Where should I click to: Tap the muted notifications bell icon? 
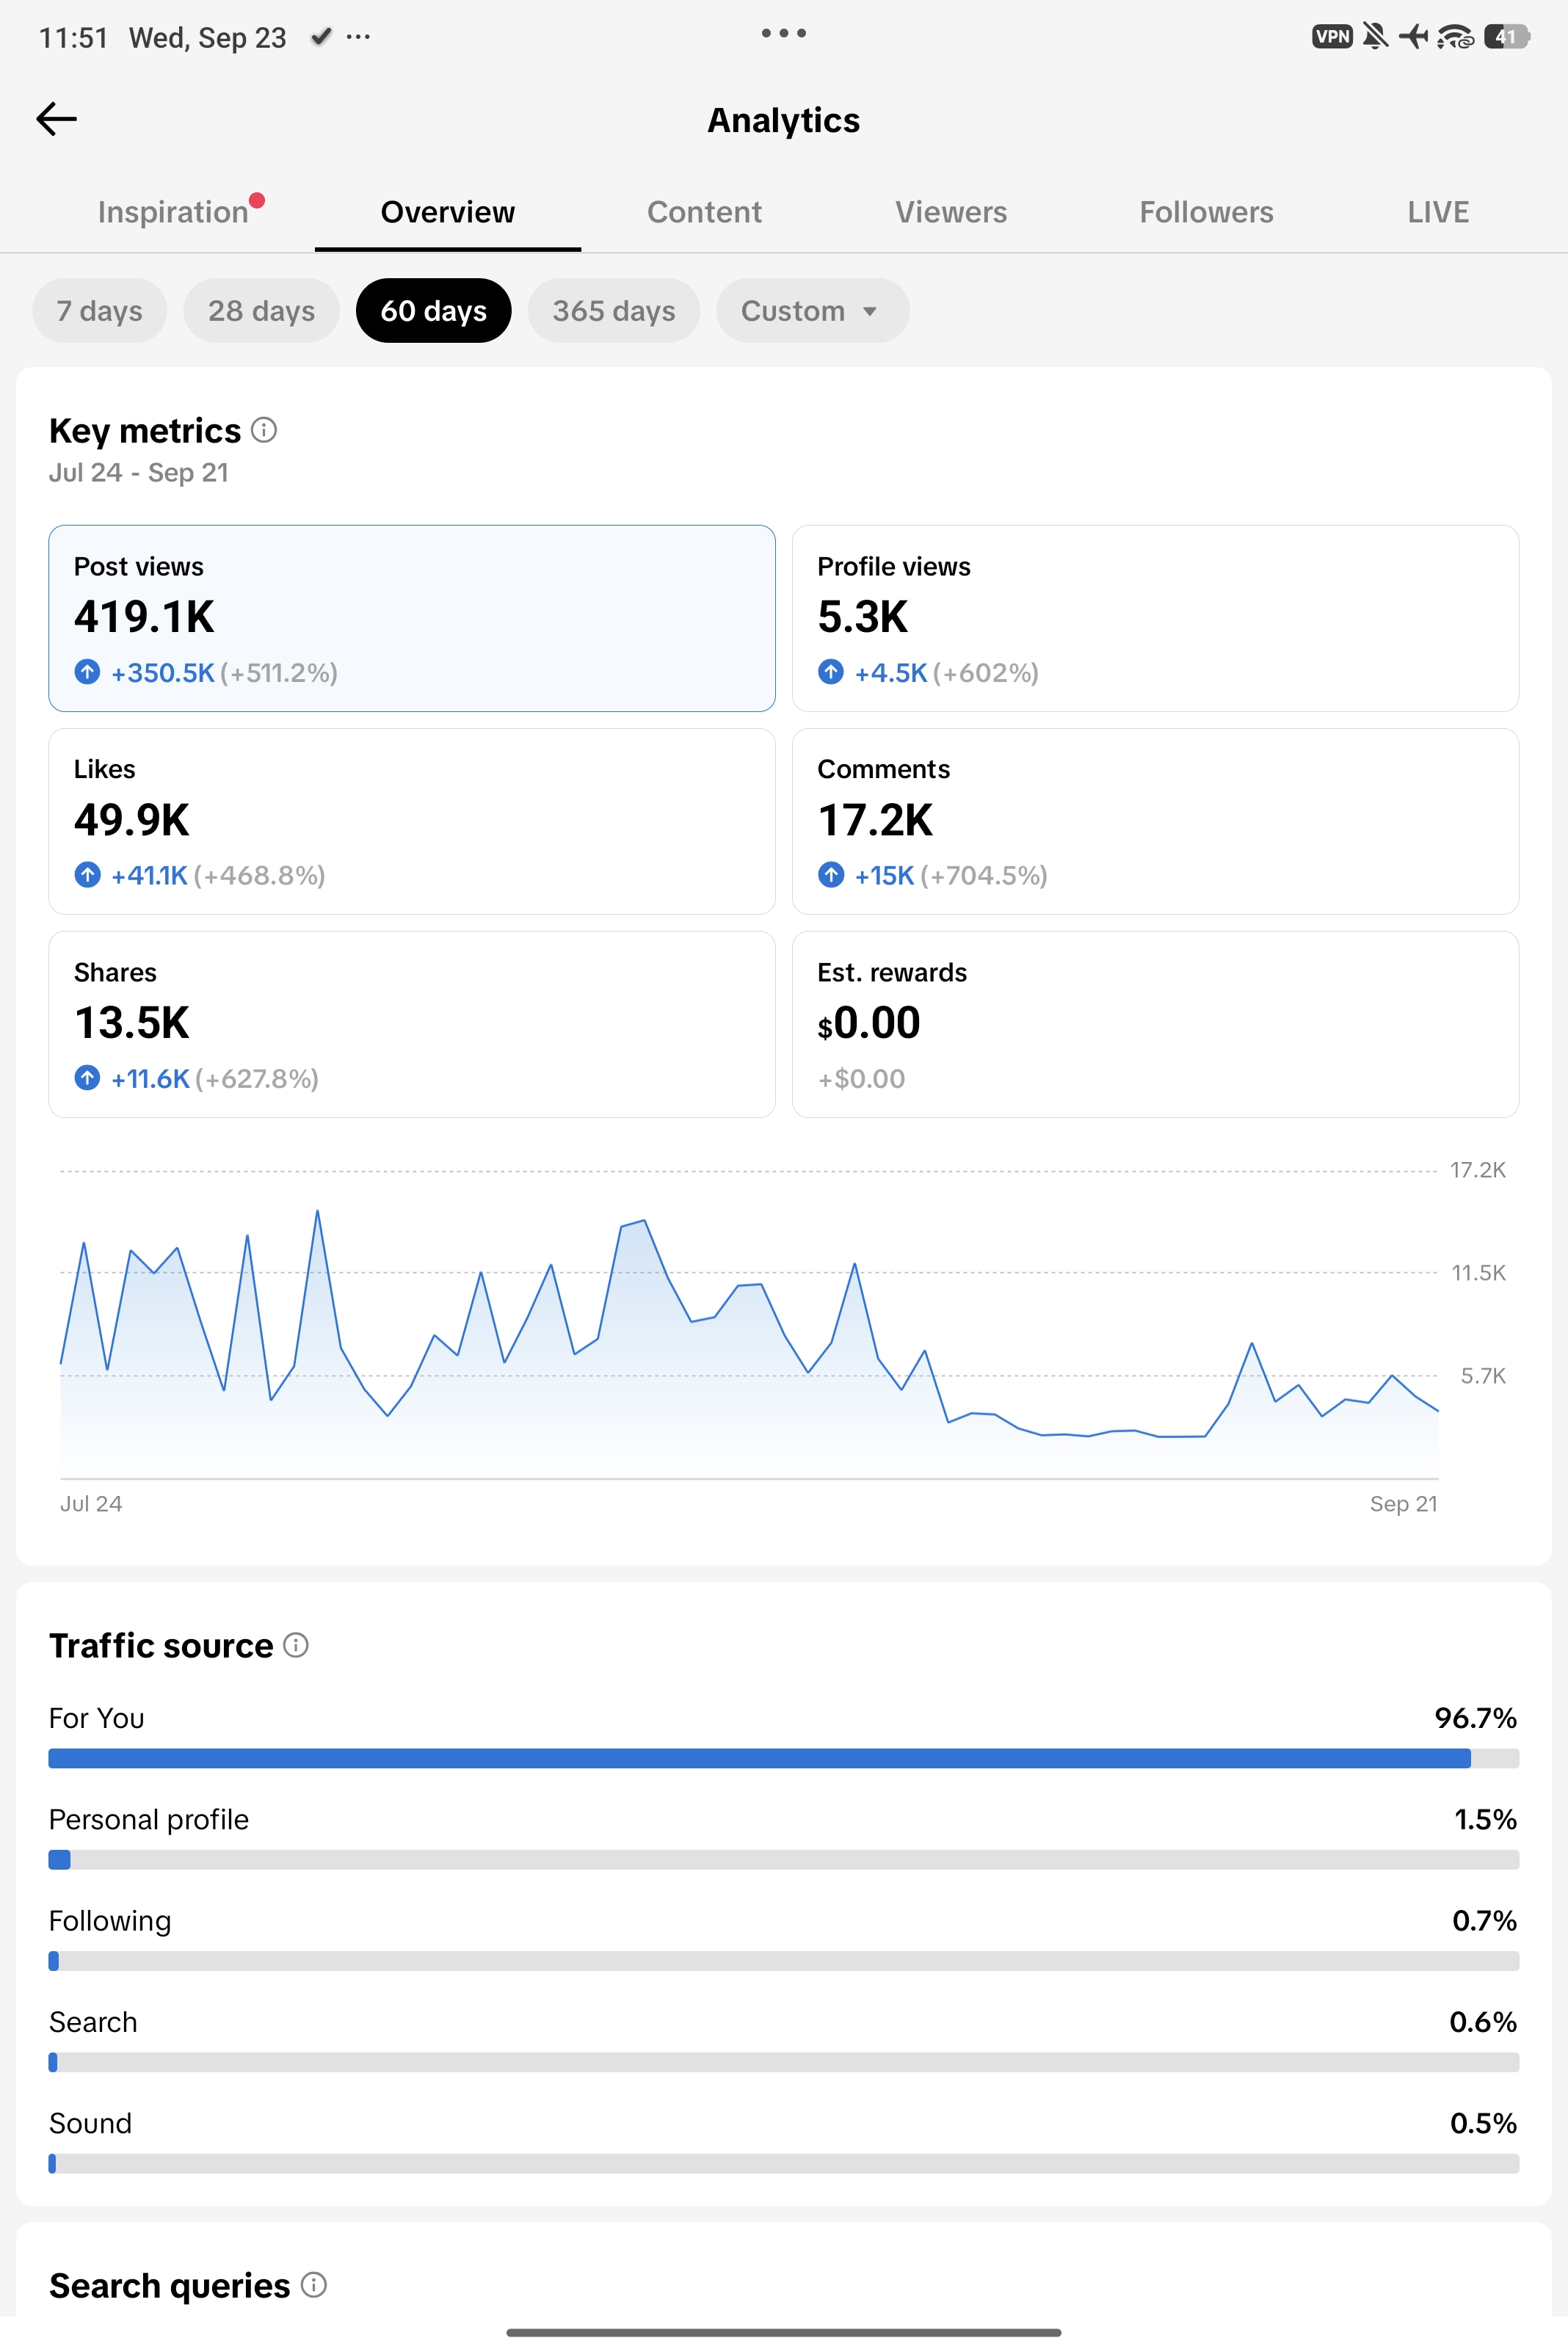[1376, 37]
